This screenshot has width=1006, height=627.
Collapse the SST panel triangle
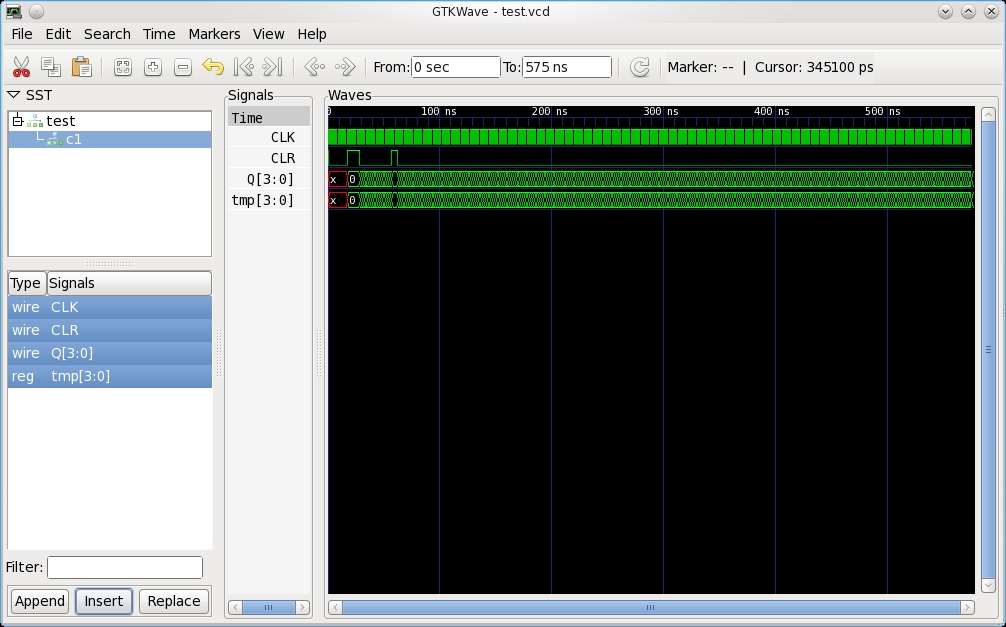click(x=13, y=95)
